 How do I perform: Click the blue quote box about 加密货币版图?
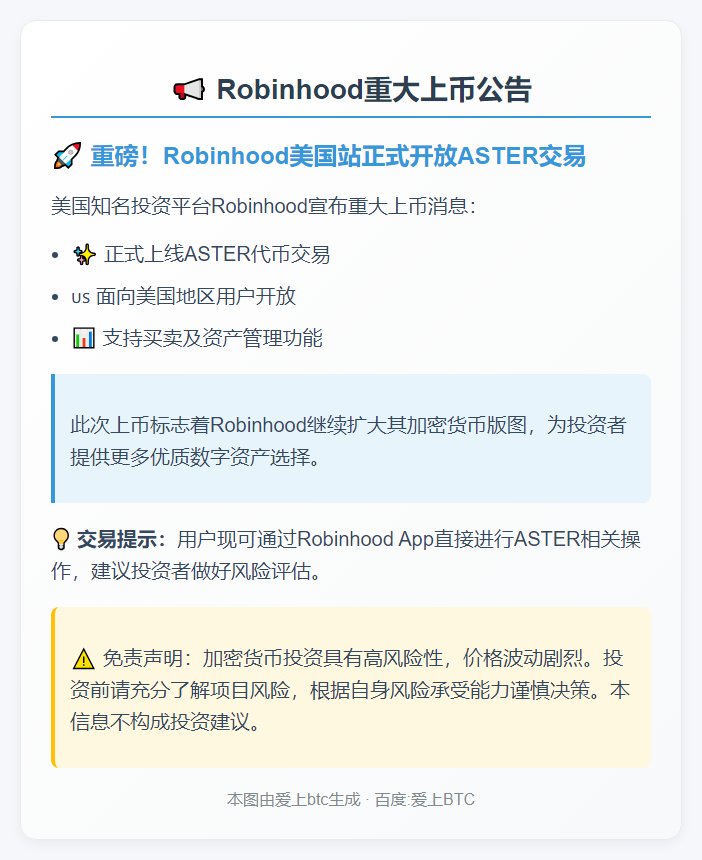[351, 439]
